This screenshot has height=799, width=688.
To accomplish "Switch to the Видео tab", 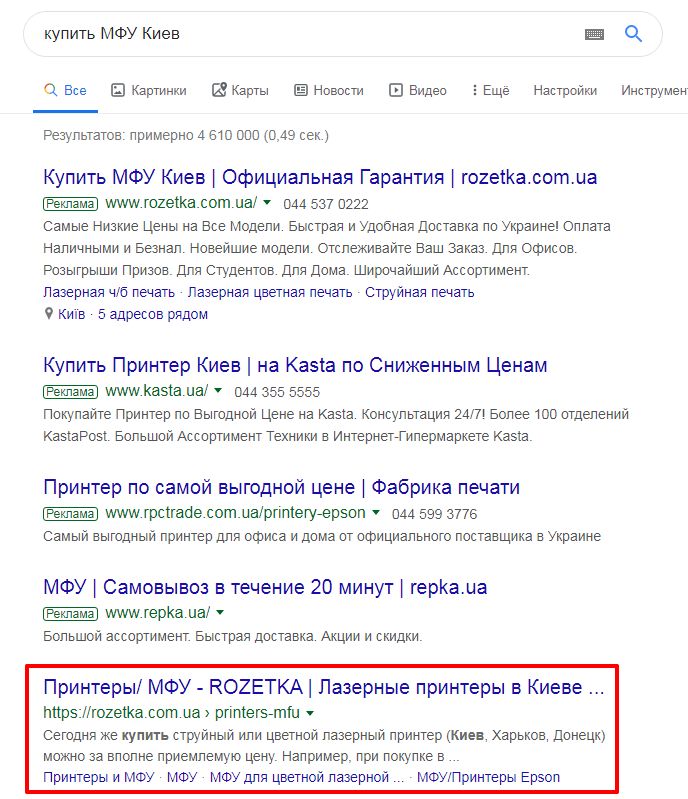I will (x=418, y=91).
